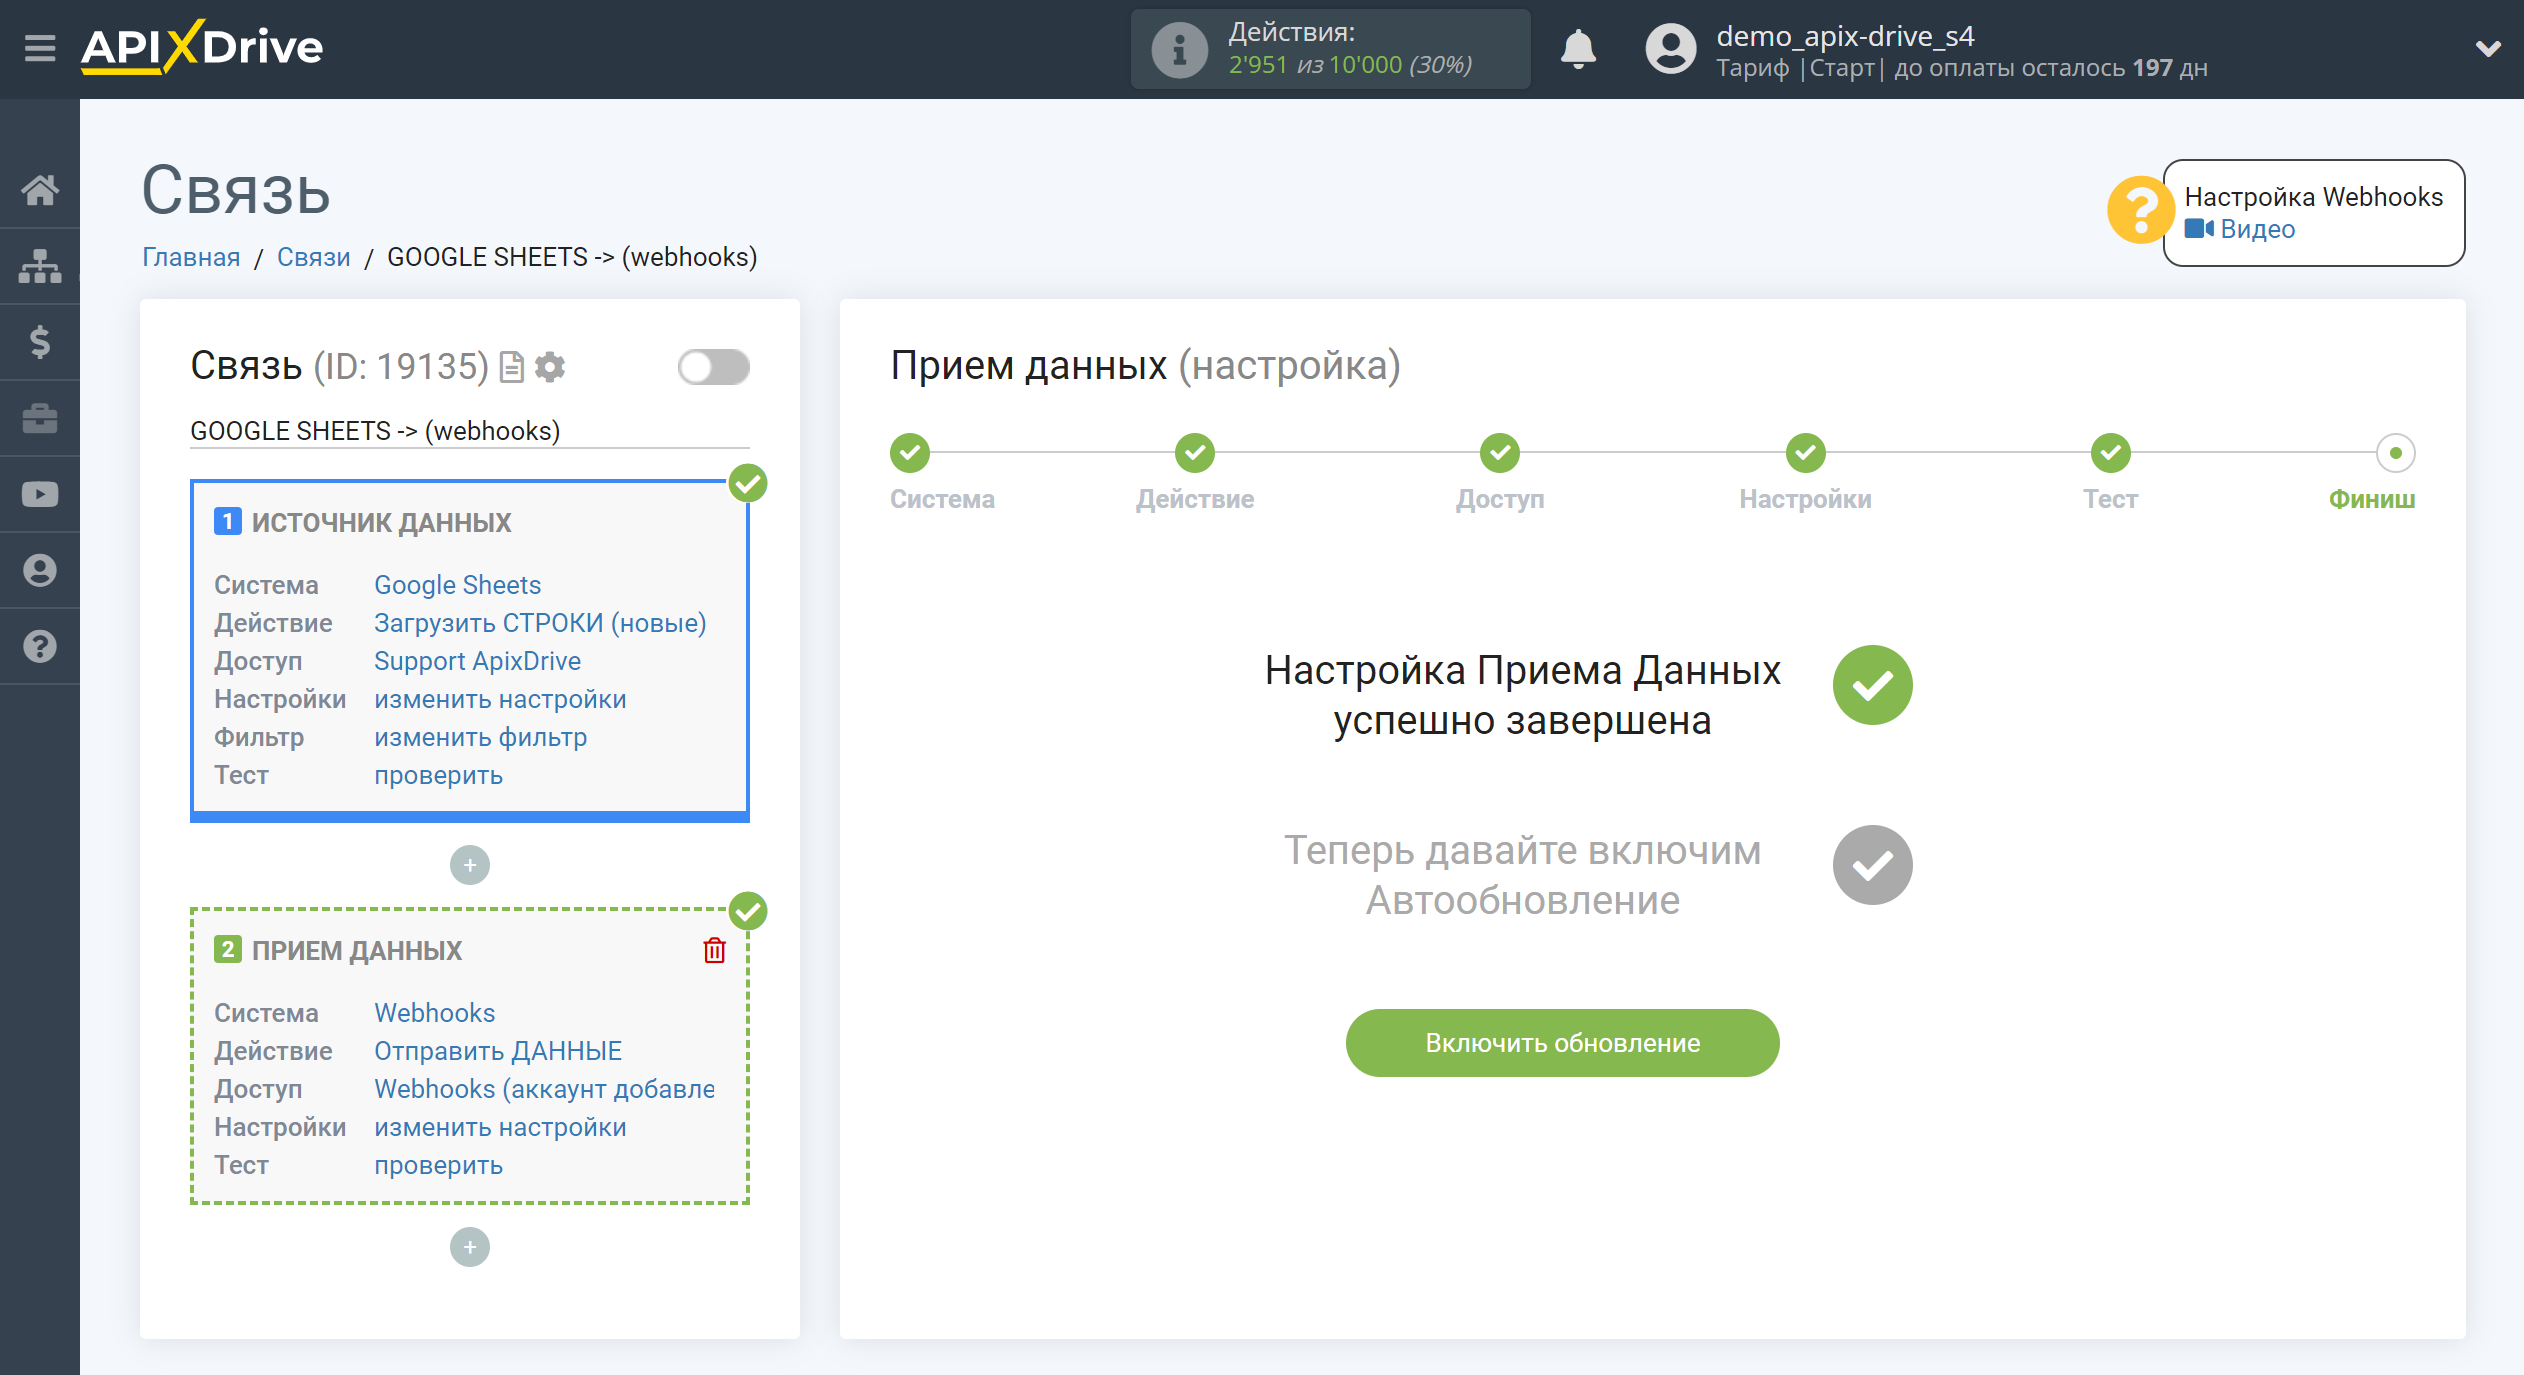Open Отправить ДАННЫЕ action link
This screenshot has width=2524, height=1375.
click(x=498, y=1051)
